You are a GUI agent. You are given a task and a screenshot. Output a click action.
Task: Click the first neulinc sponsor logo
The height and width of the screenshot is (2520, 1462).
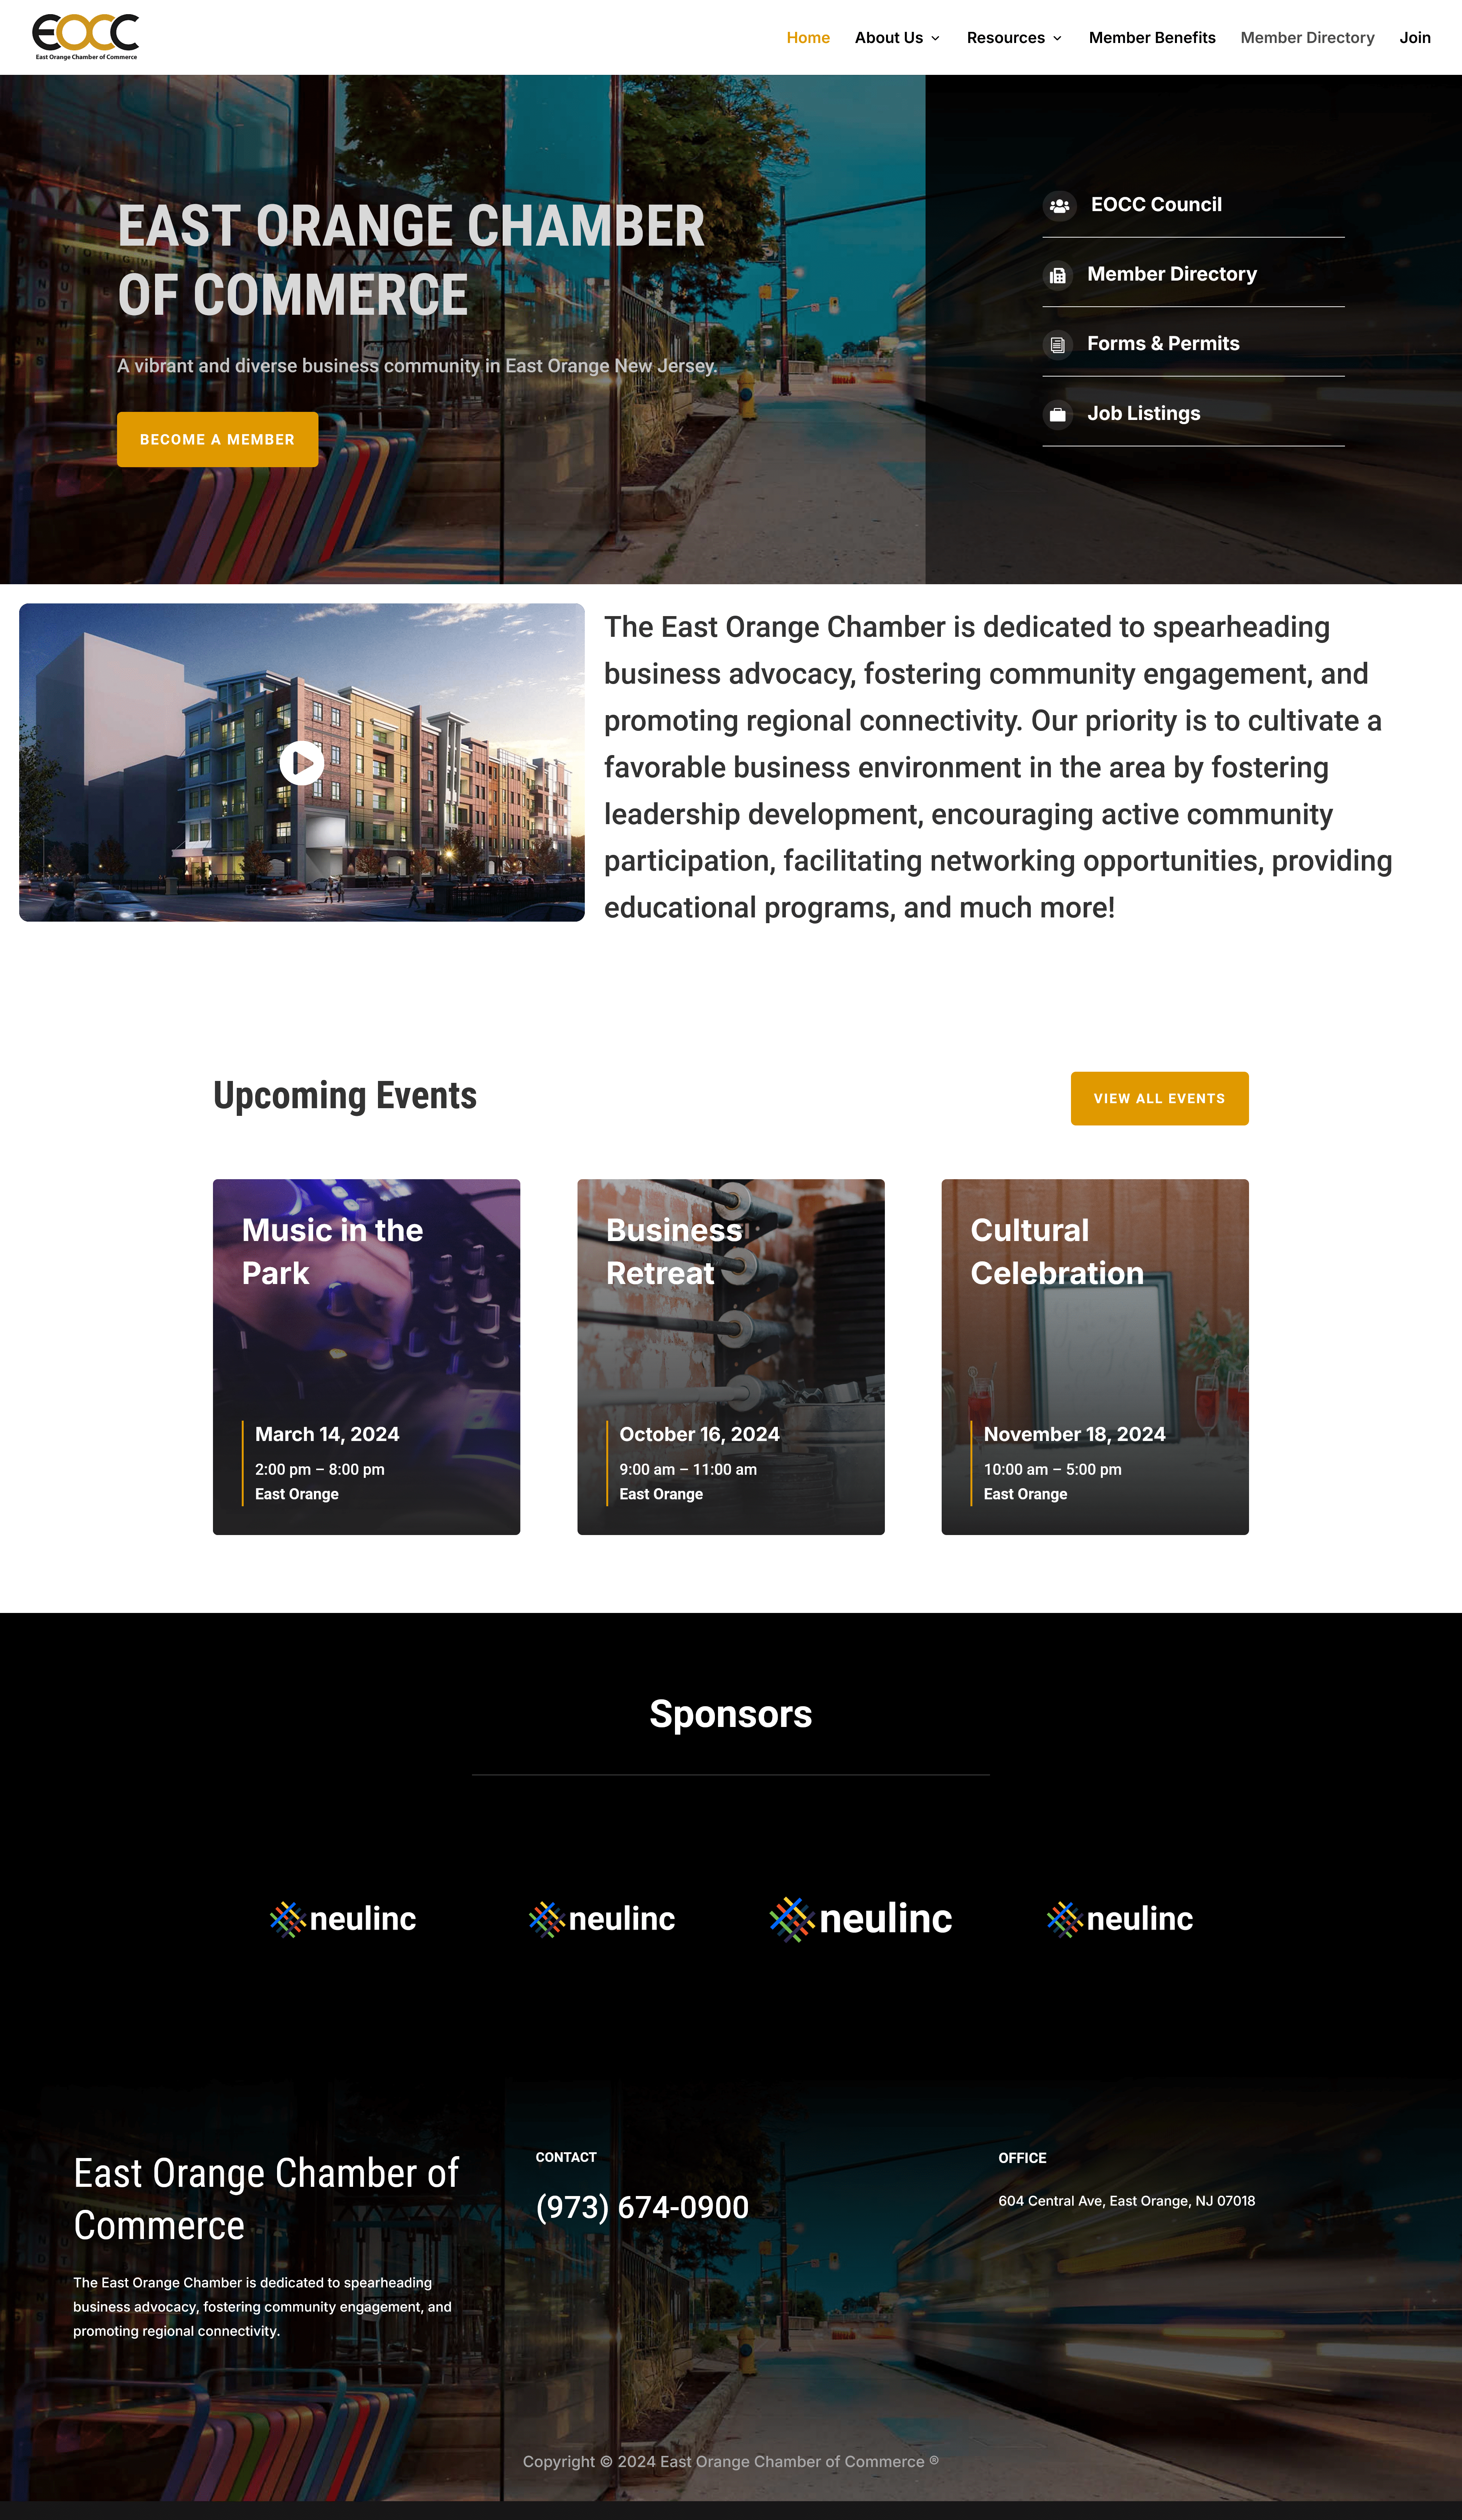tap(343, 1918)
